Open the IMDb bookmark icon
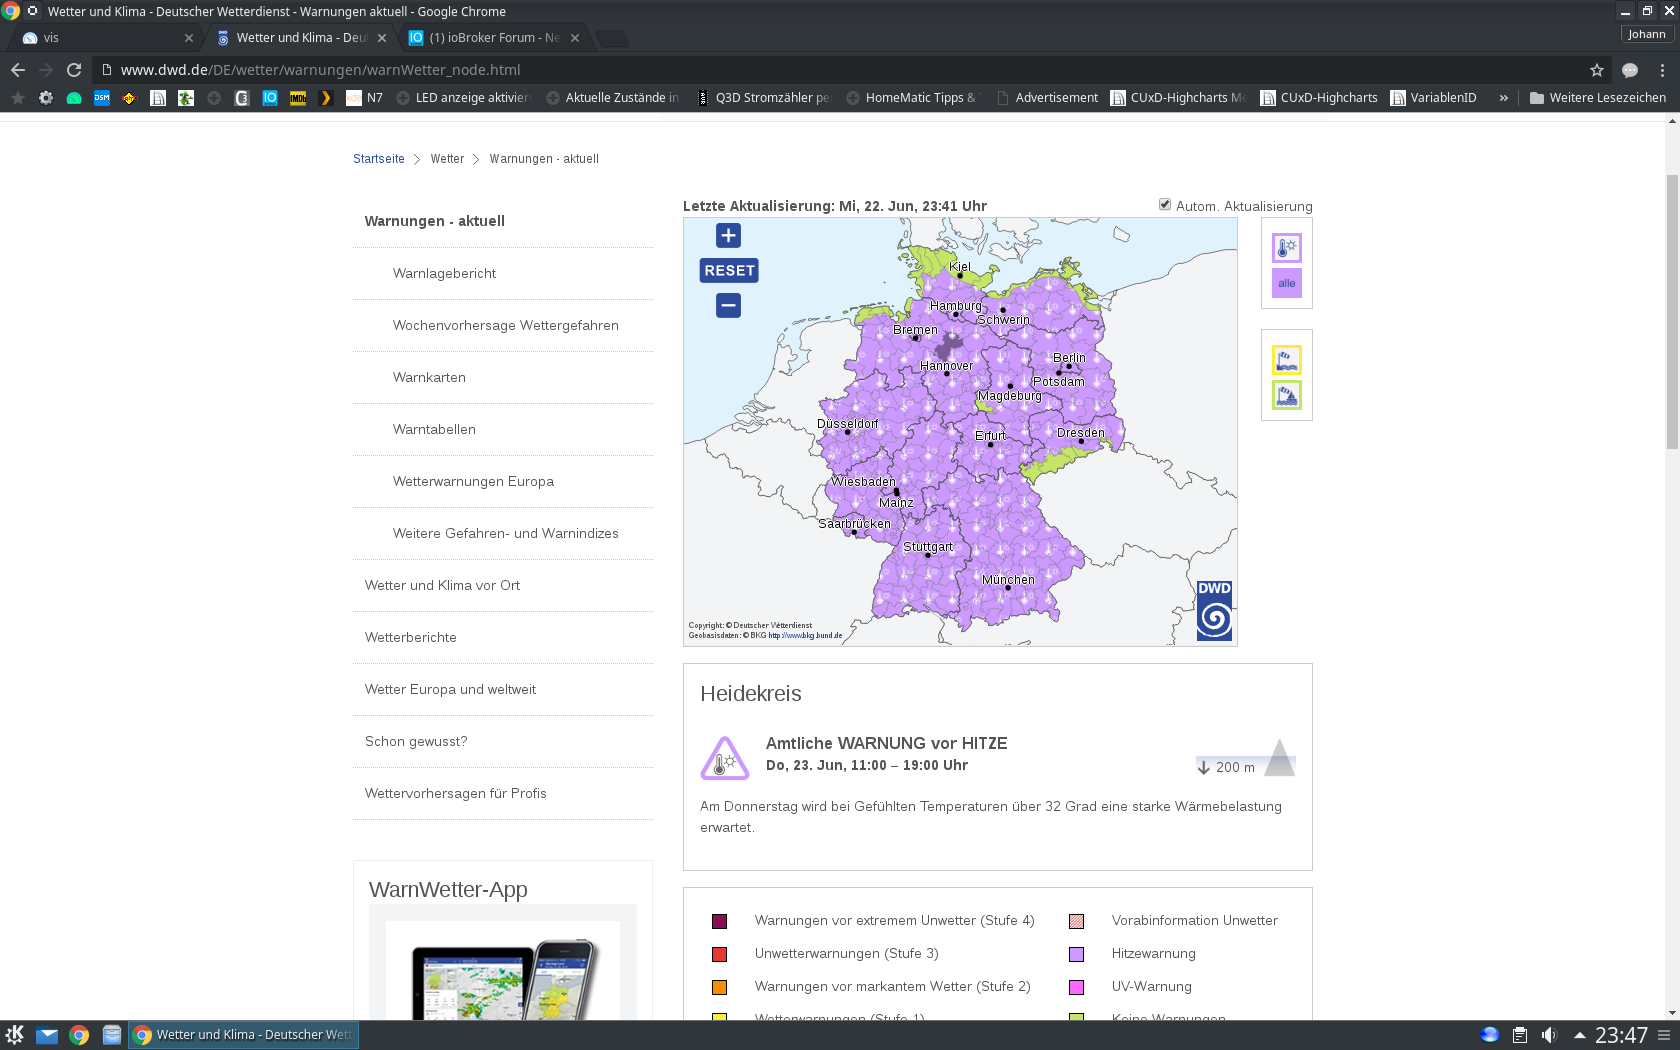Image resolution: width=1680 pixels, height=1050 pixels. [298, 98]
